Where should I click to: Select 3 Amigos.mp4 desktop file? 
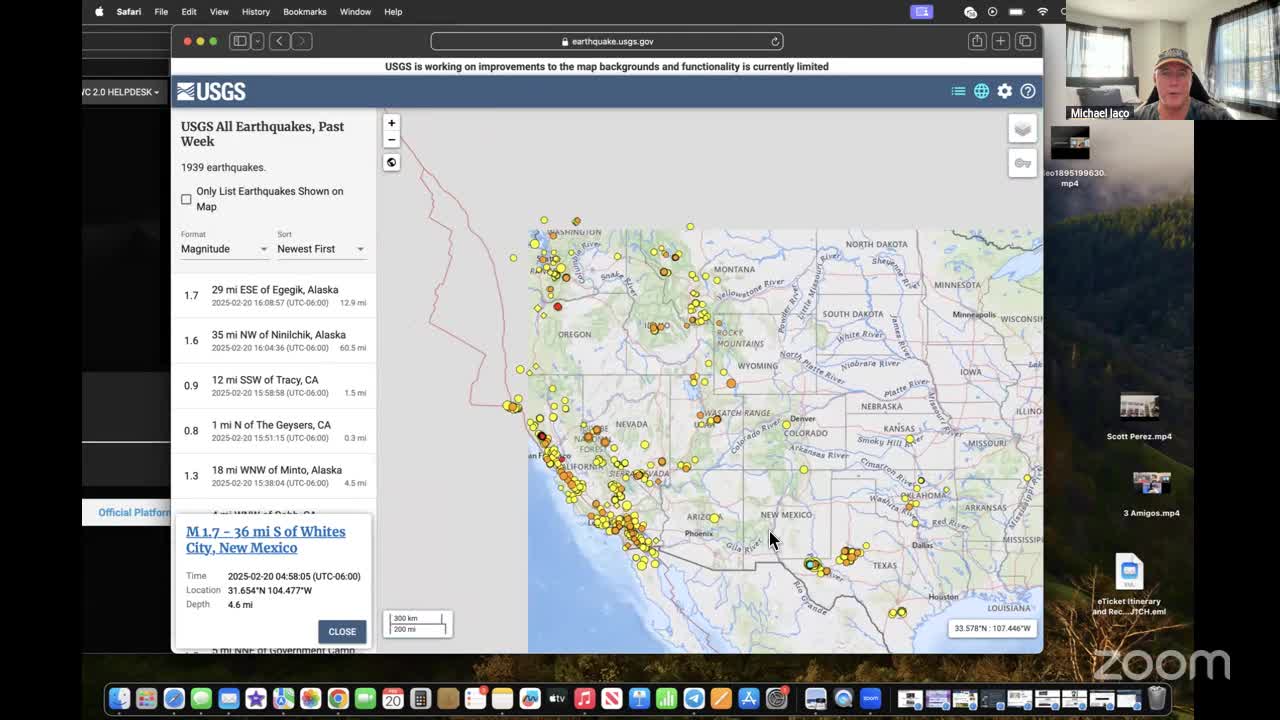(x=1151, y=494)
